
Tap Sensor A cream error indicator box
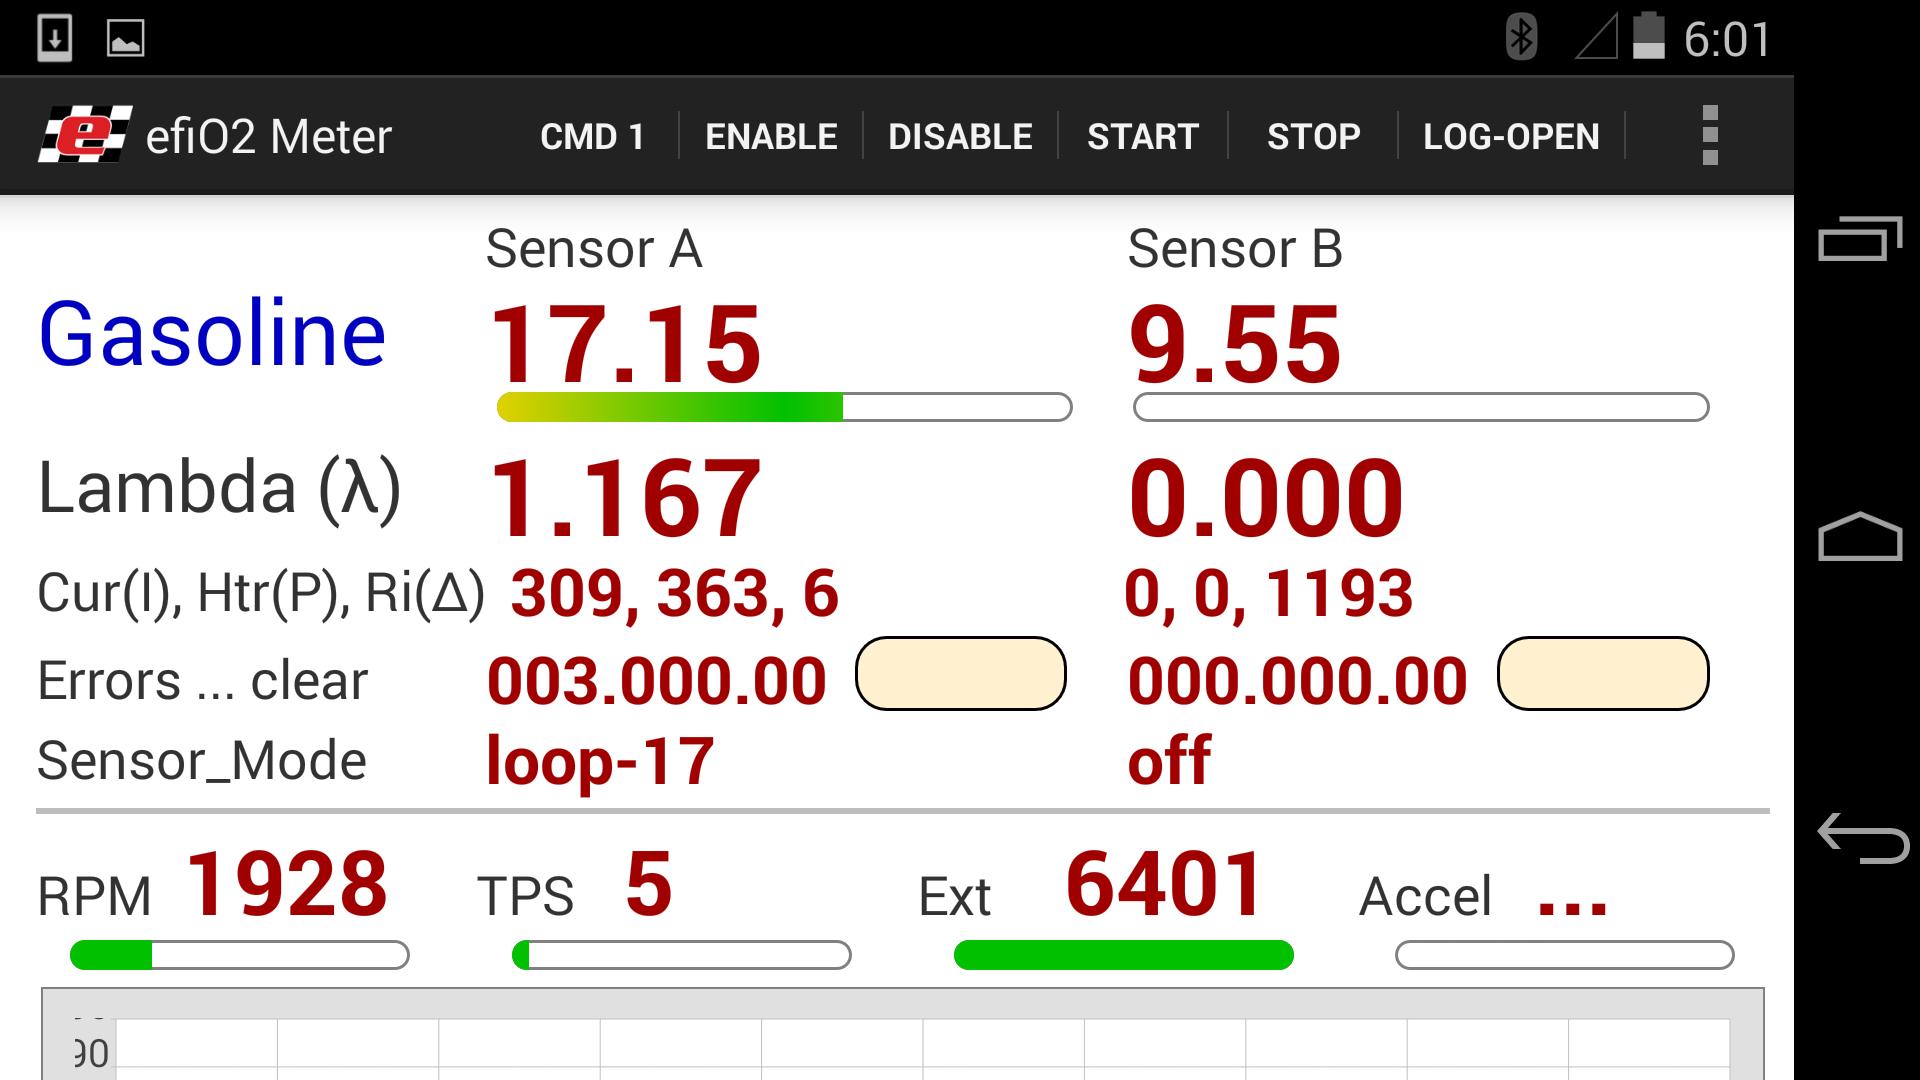click(x=960, y=673)
